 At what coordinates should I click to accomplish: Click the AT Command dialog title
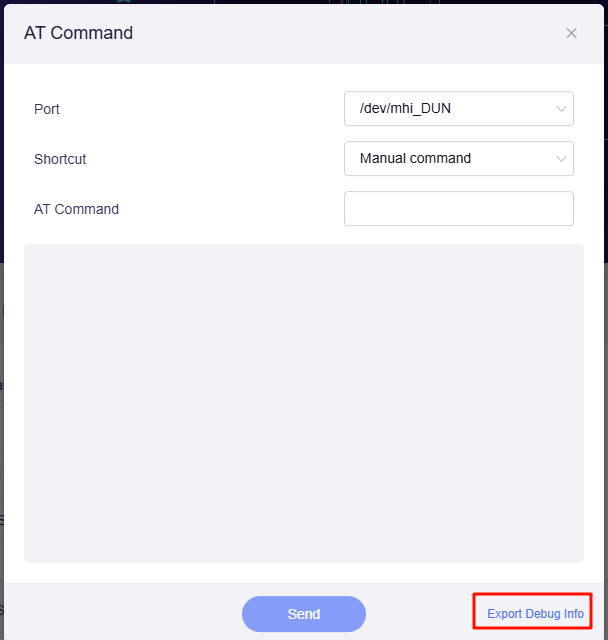coord(78,33)
